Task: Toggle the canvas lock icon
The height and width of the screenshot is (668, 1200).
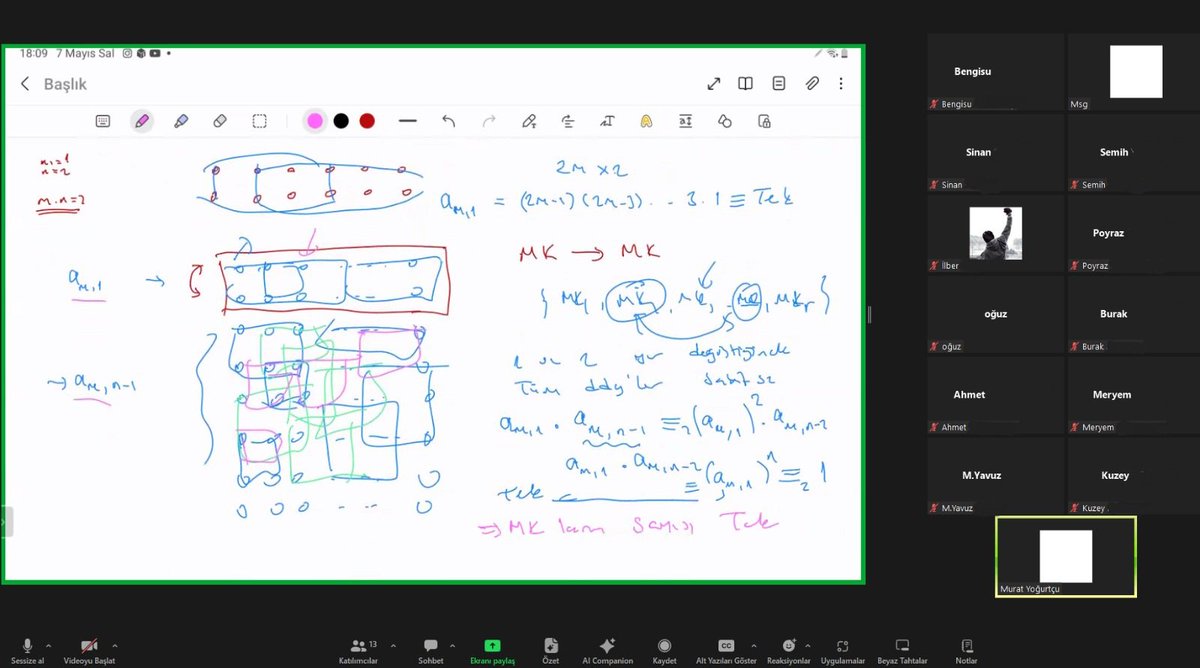Action: pyautogui.click(x=764, y=121)
